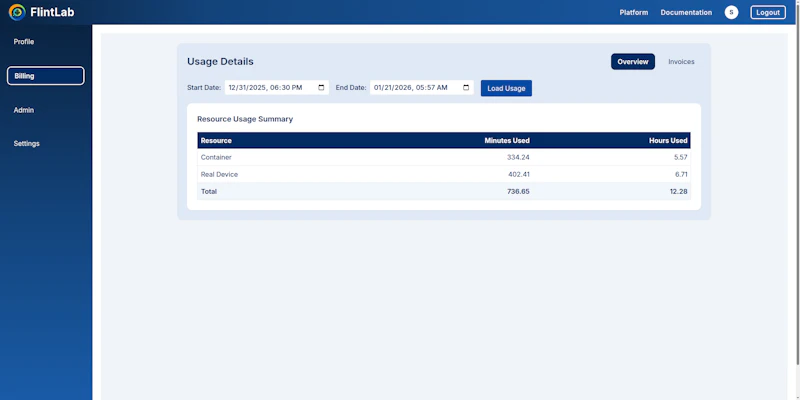The image size is (800, 400).
Task: Focus the End Date input field
Action: (421, 88)
